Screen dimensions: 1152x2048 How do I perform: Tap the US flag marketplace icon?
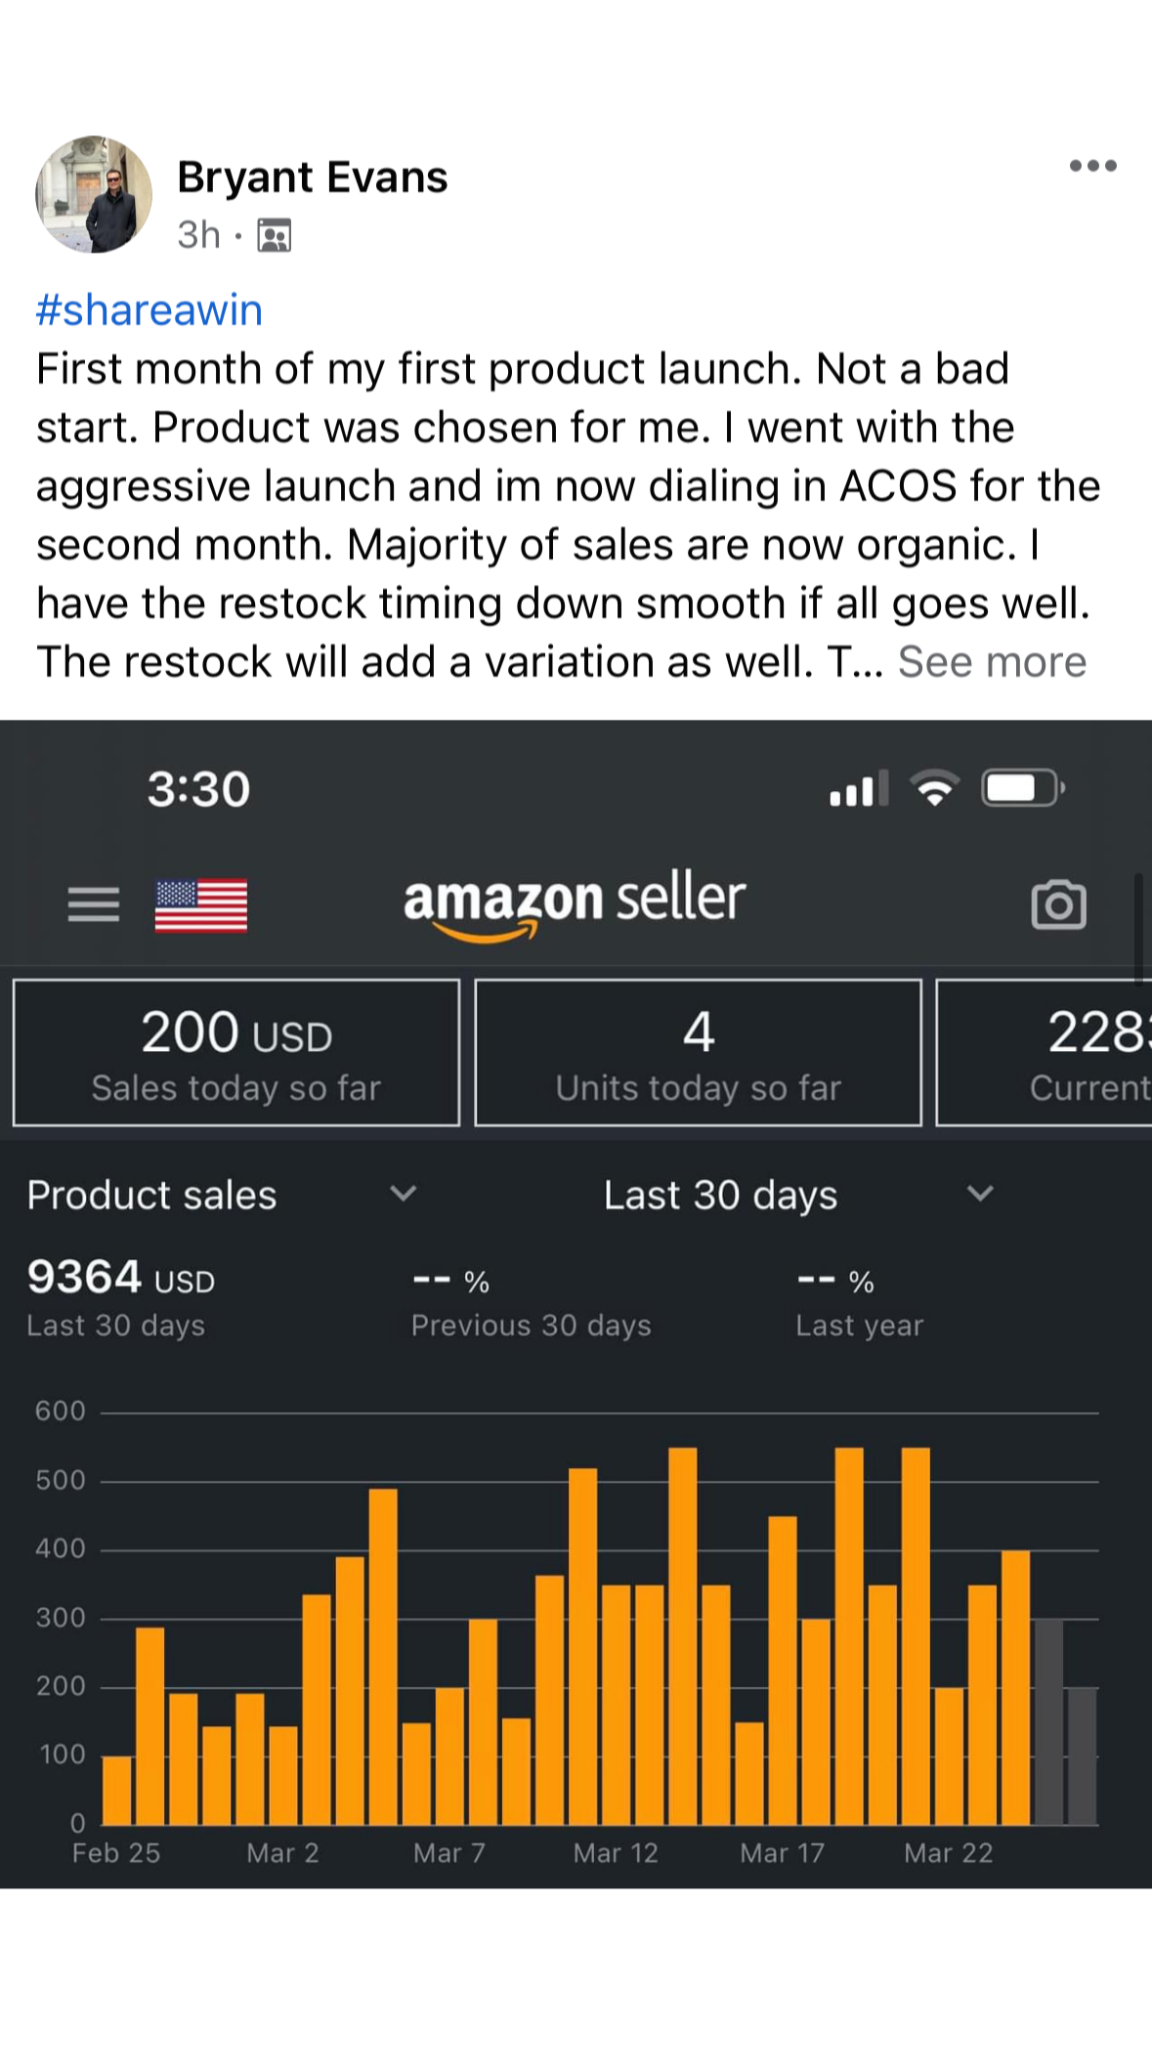pos(201,905)
